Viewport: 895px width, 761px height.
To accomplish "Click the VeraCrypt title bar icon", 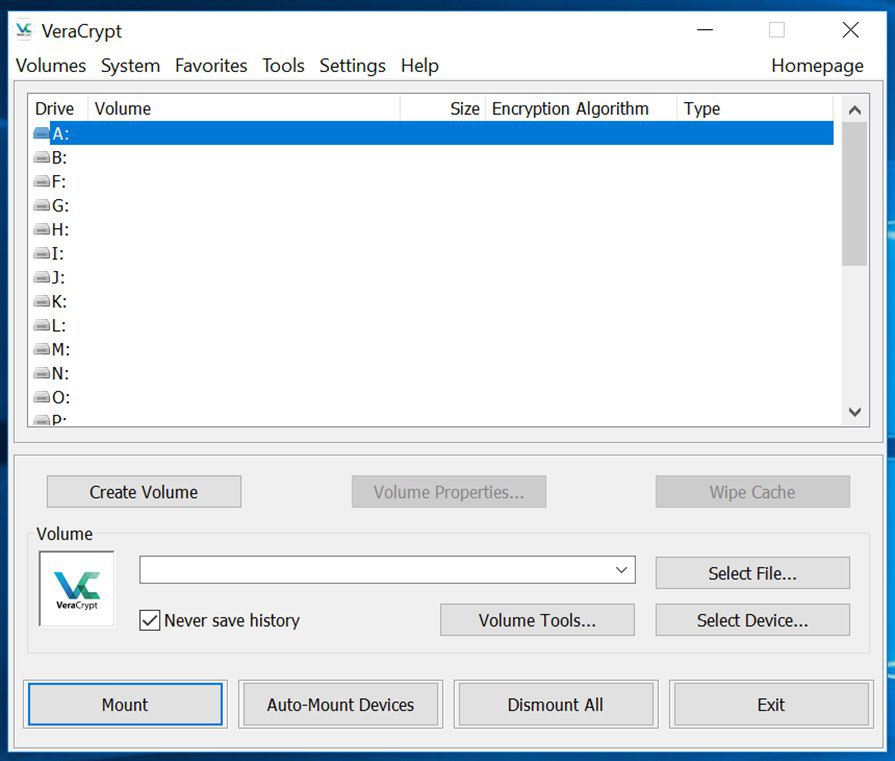I will (x=24, y=30).
